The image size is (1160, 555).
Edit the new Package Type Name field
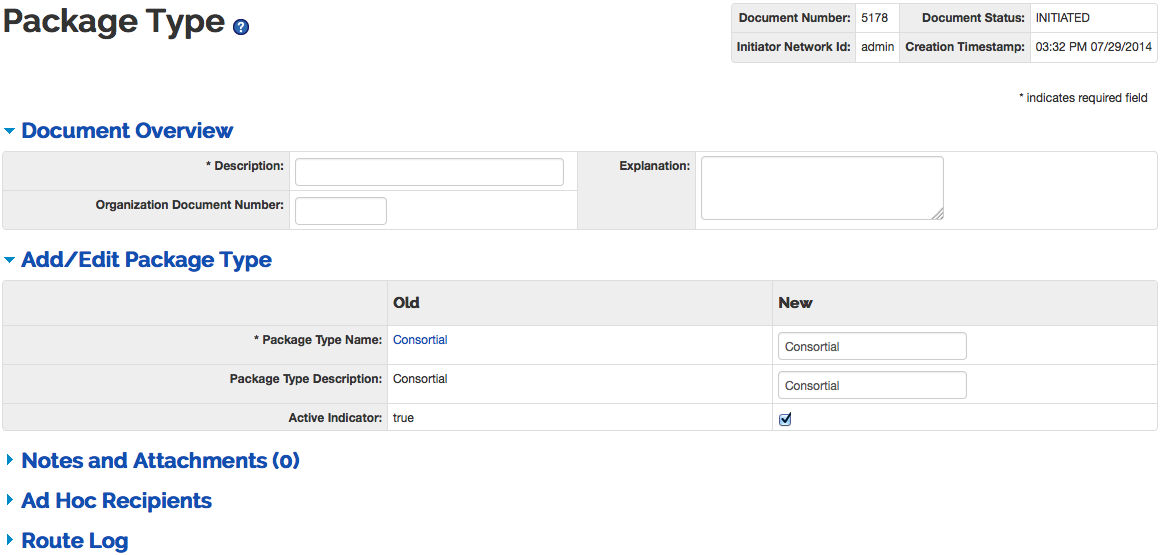871,346
